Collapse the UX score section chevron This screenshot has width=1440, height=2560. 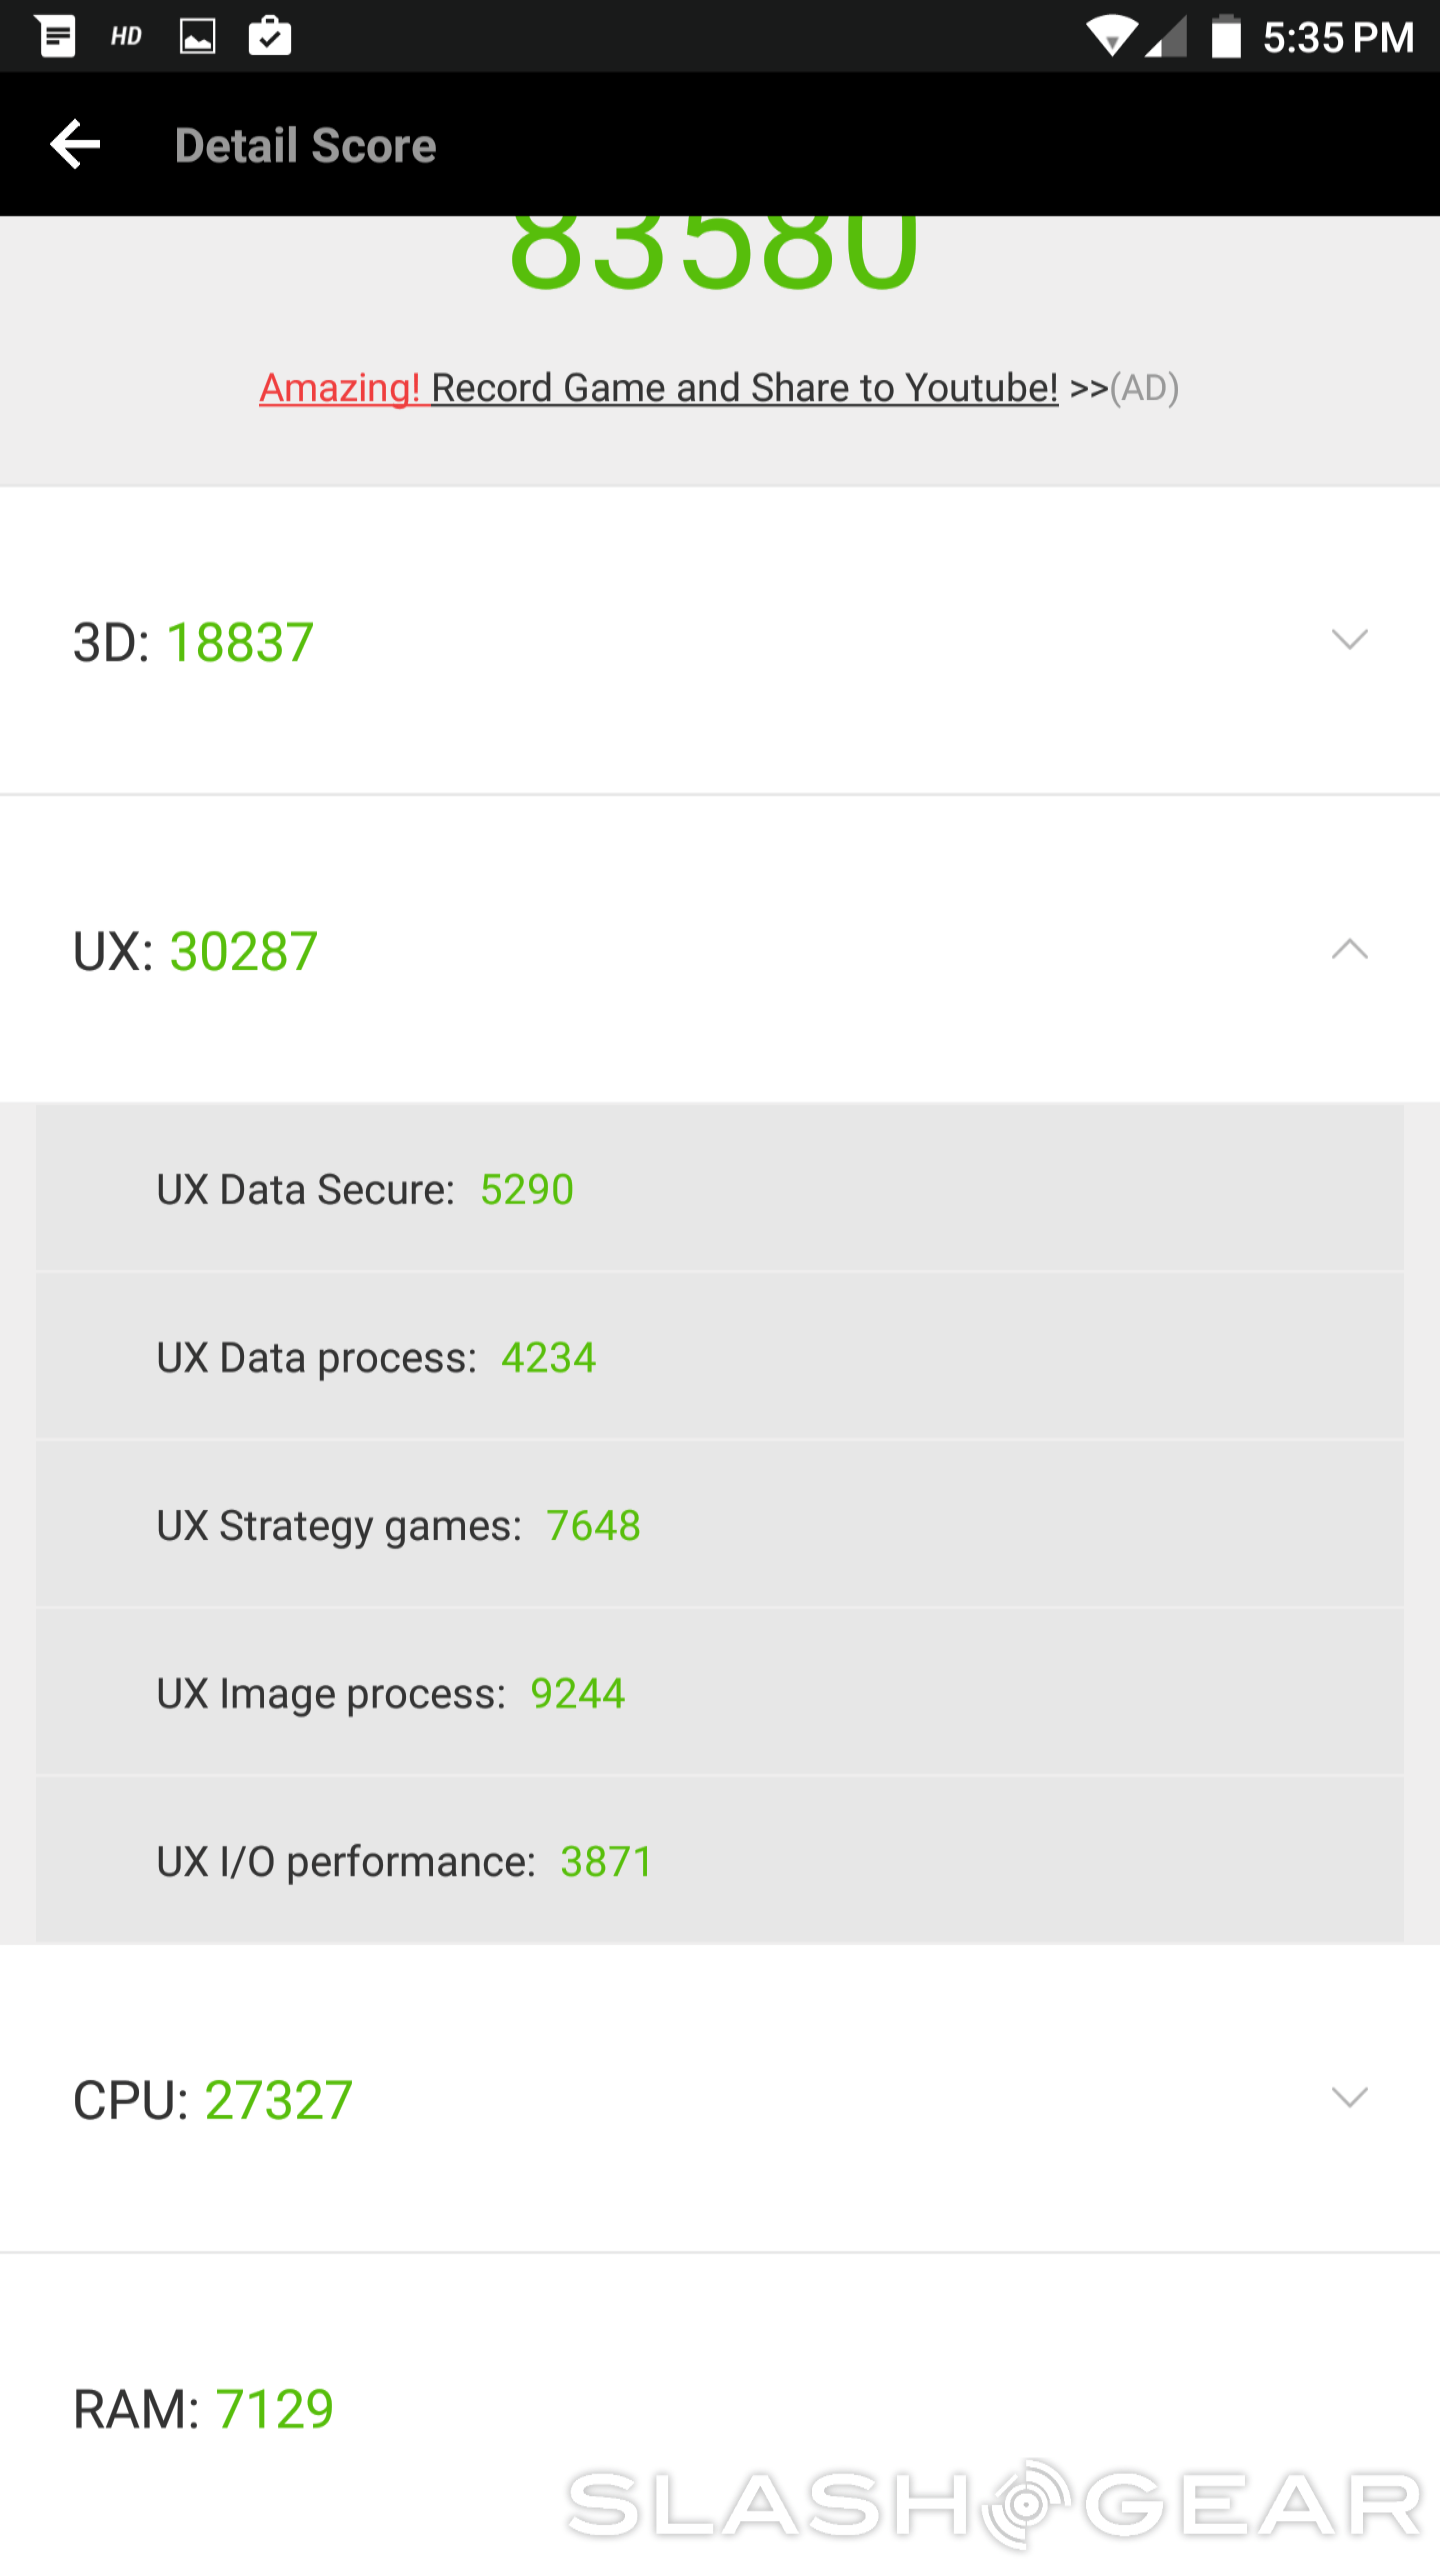pos(1349,949)
